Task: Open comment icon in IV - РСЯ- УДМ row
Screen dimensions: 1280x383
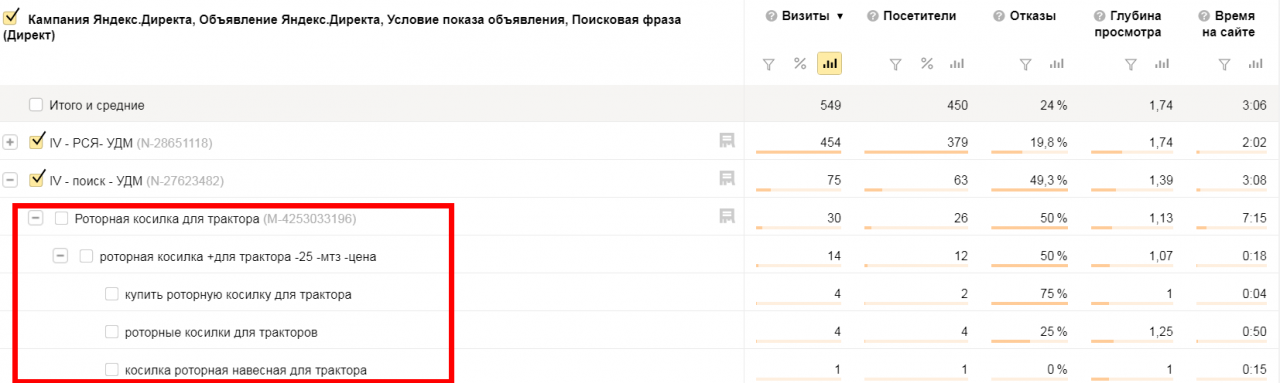Action: point(727,141)
